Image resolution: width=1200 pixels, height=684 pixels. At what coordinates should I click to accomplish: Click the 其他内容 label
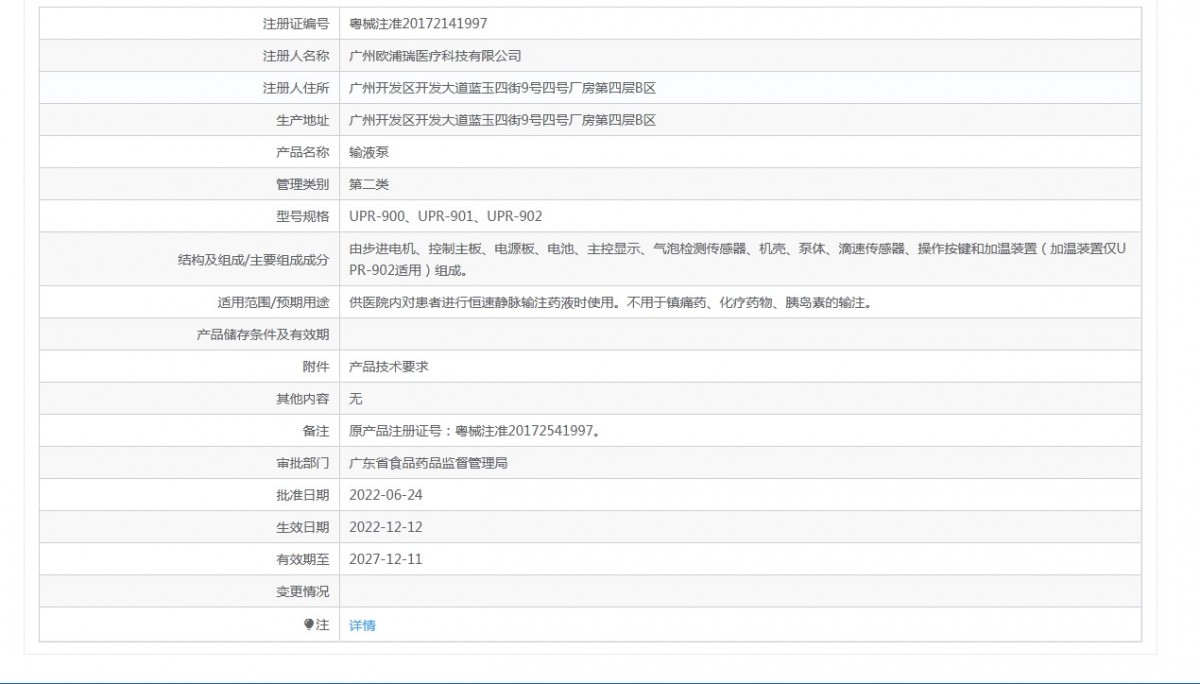pyautogui.click(x=302, y=398)
